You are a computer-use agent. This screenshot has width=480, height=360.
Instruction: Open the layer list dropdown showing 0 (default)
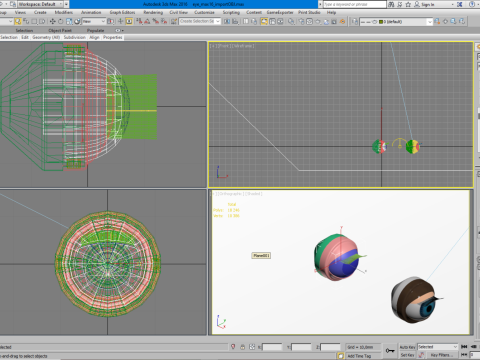396,21
